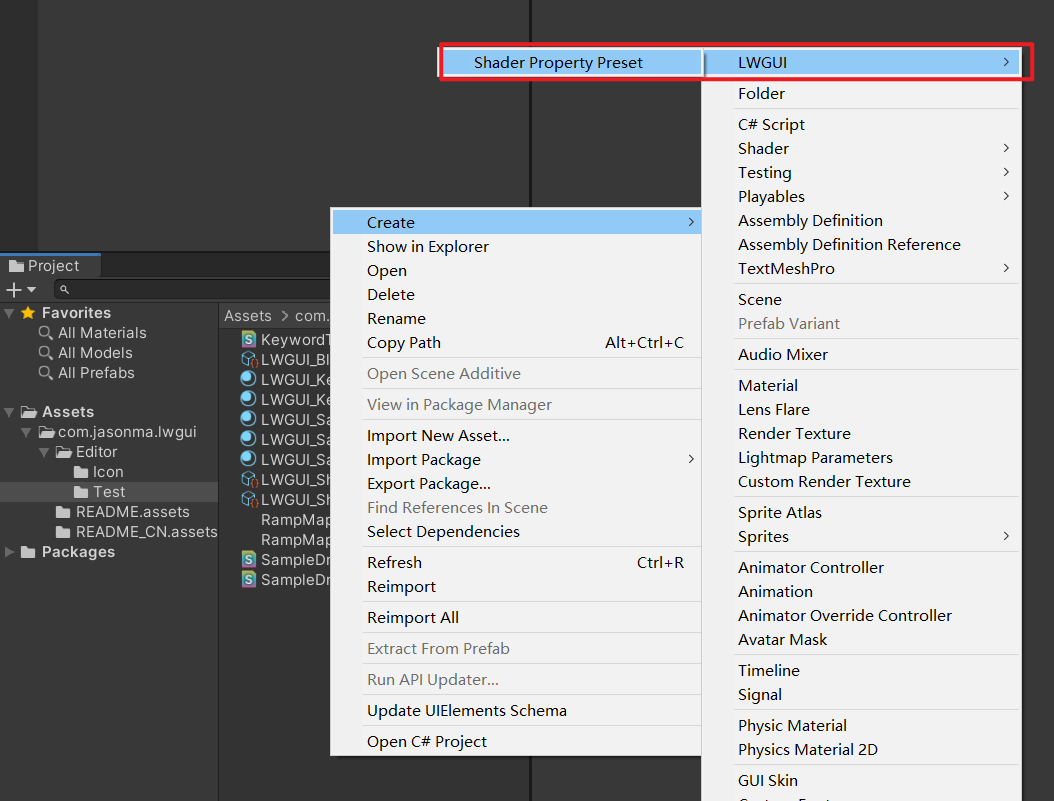Click Assets in the breadcrumb path
This screenshot has width=1054, height=801.
[248, 316]
